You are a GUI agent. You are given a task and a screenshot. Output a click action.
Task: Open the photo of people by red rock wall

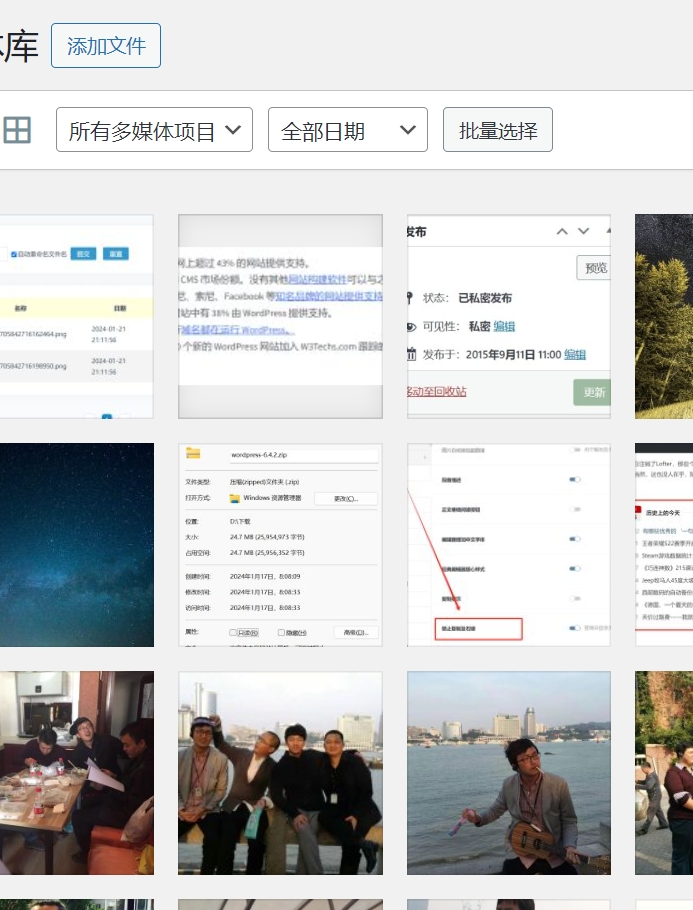[x=664, y=773]
